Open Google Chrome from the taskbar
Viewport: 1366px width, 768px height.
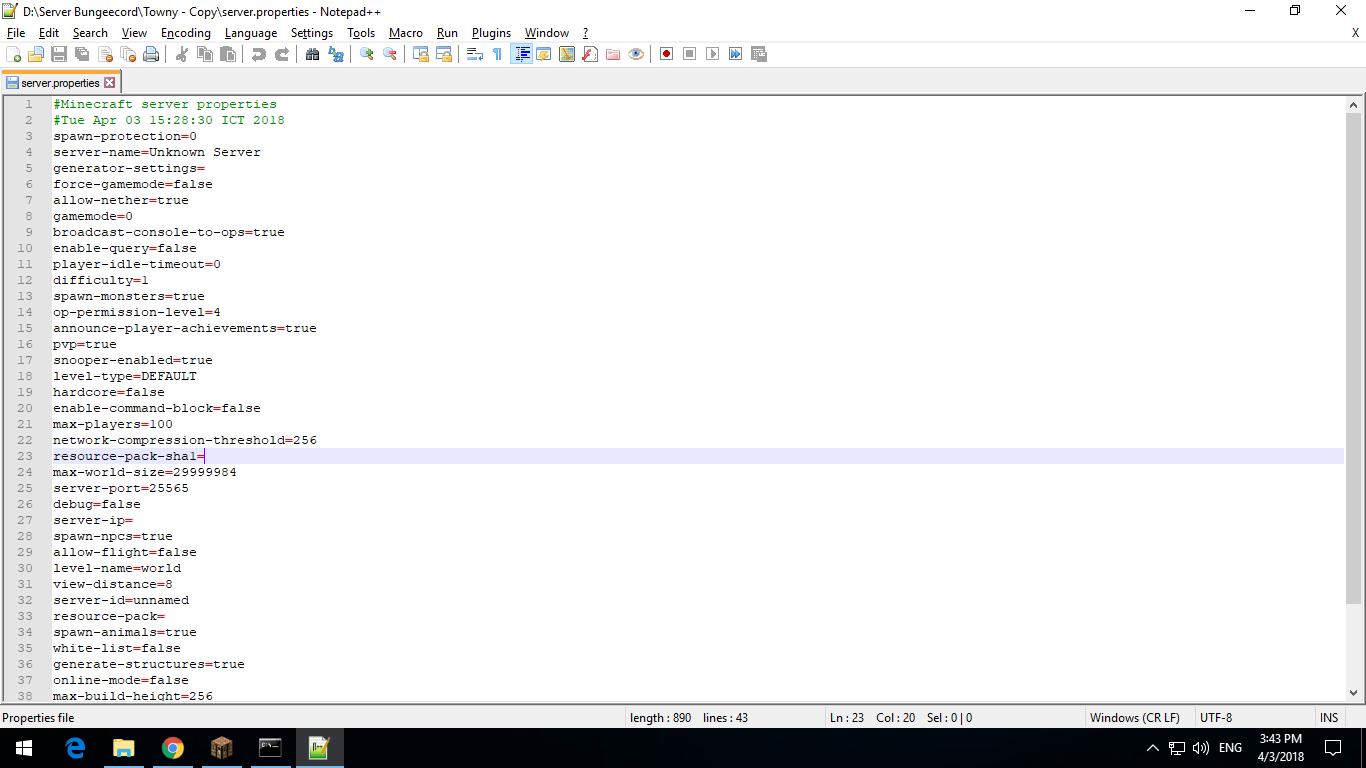173,747
